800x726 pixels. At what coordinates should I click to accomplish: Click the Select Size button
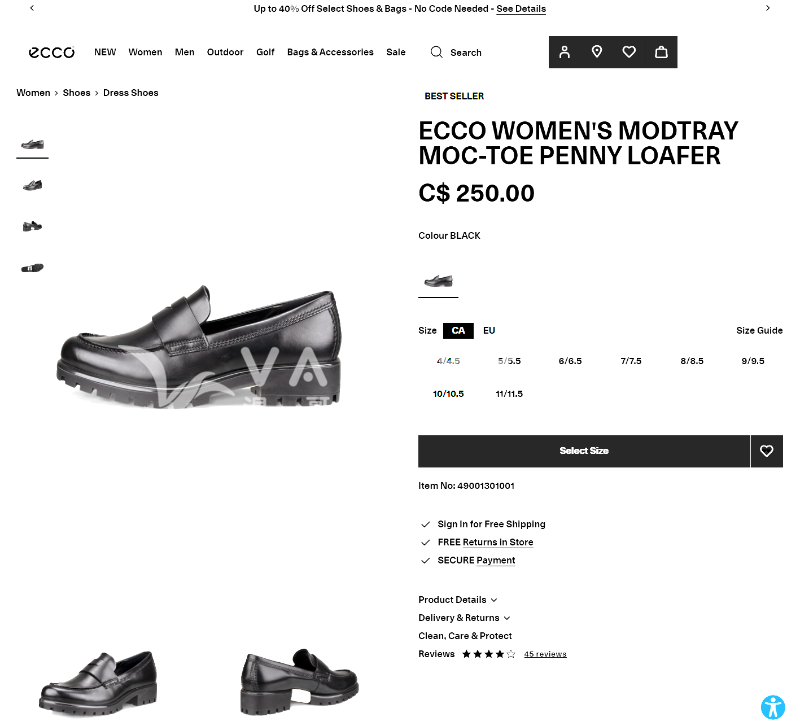coord(584,451)
